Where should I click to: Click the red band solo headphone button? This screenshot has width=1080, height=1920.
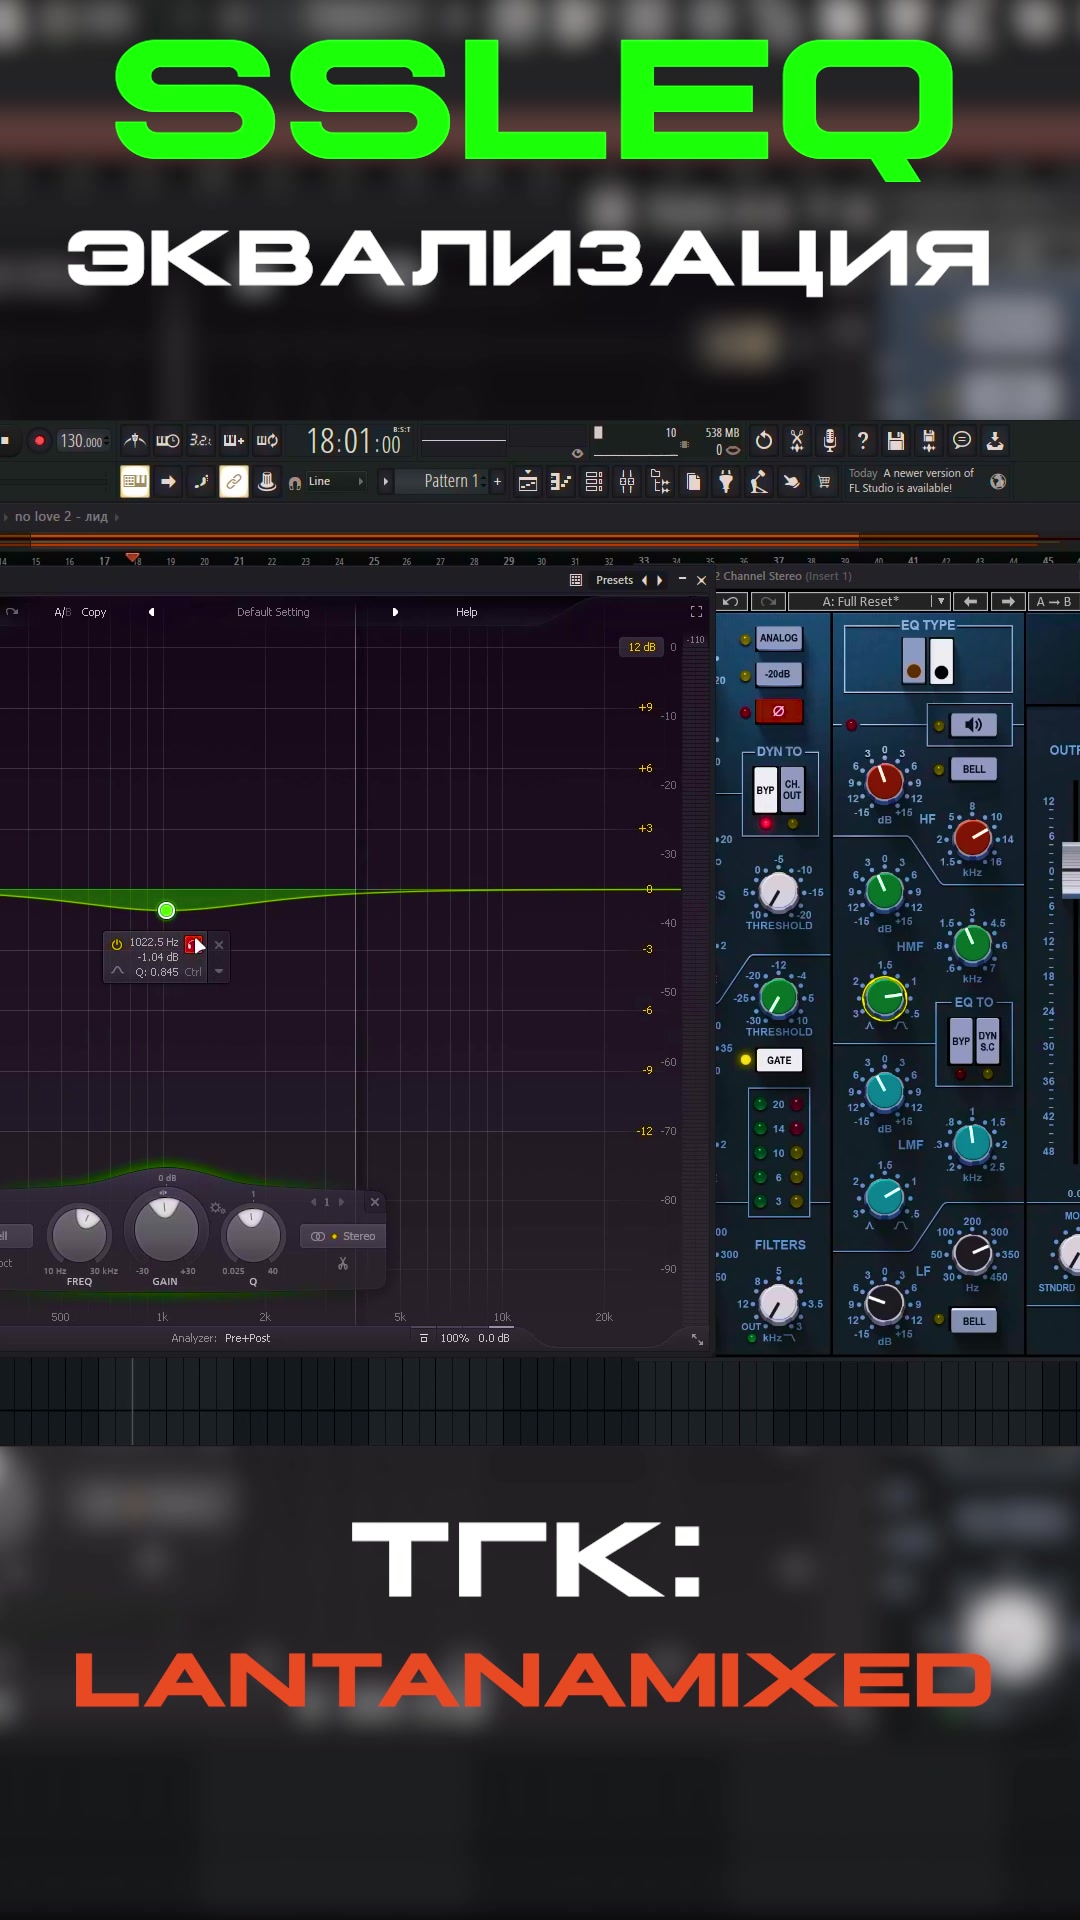point(194,944)
